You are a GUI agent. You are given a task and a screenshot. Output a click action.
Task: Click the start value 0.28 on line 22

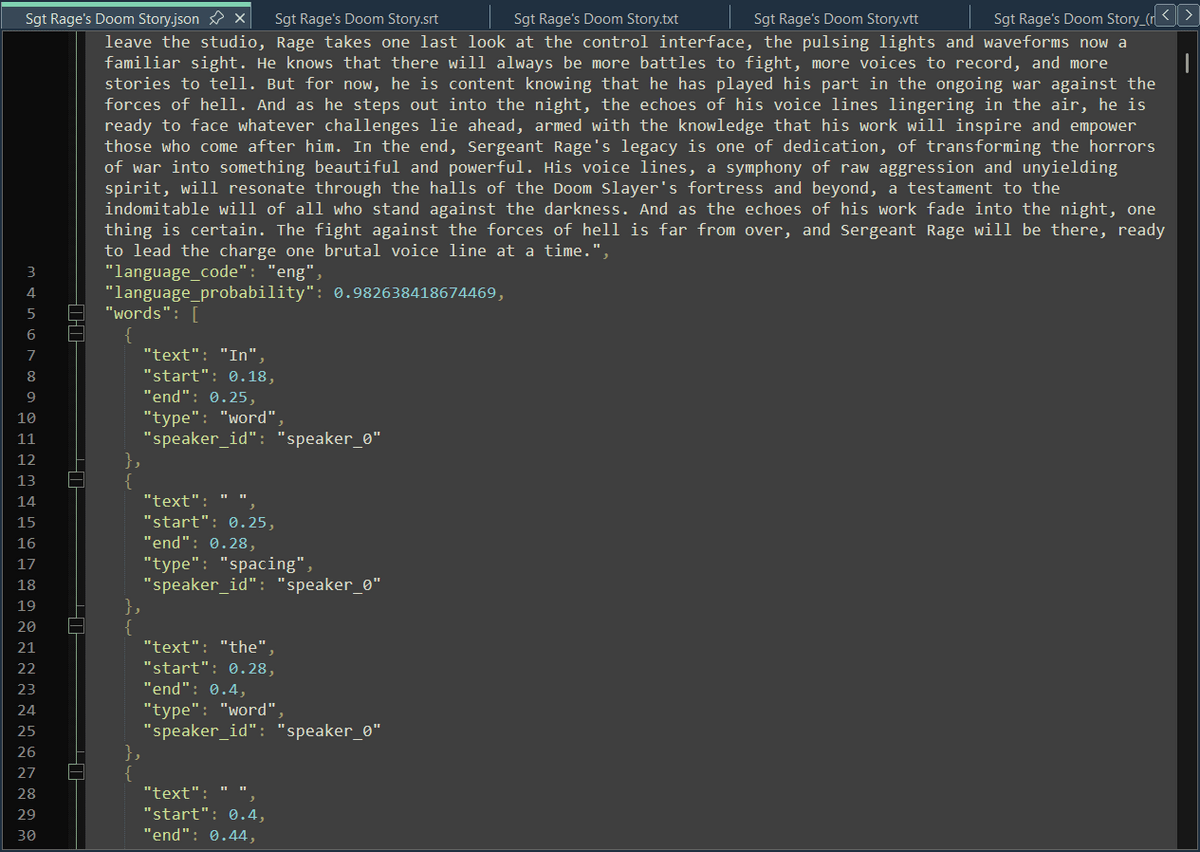(x=249, y=668)
